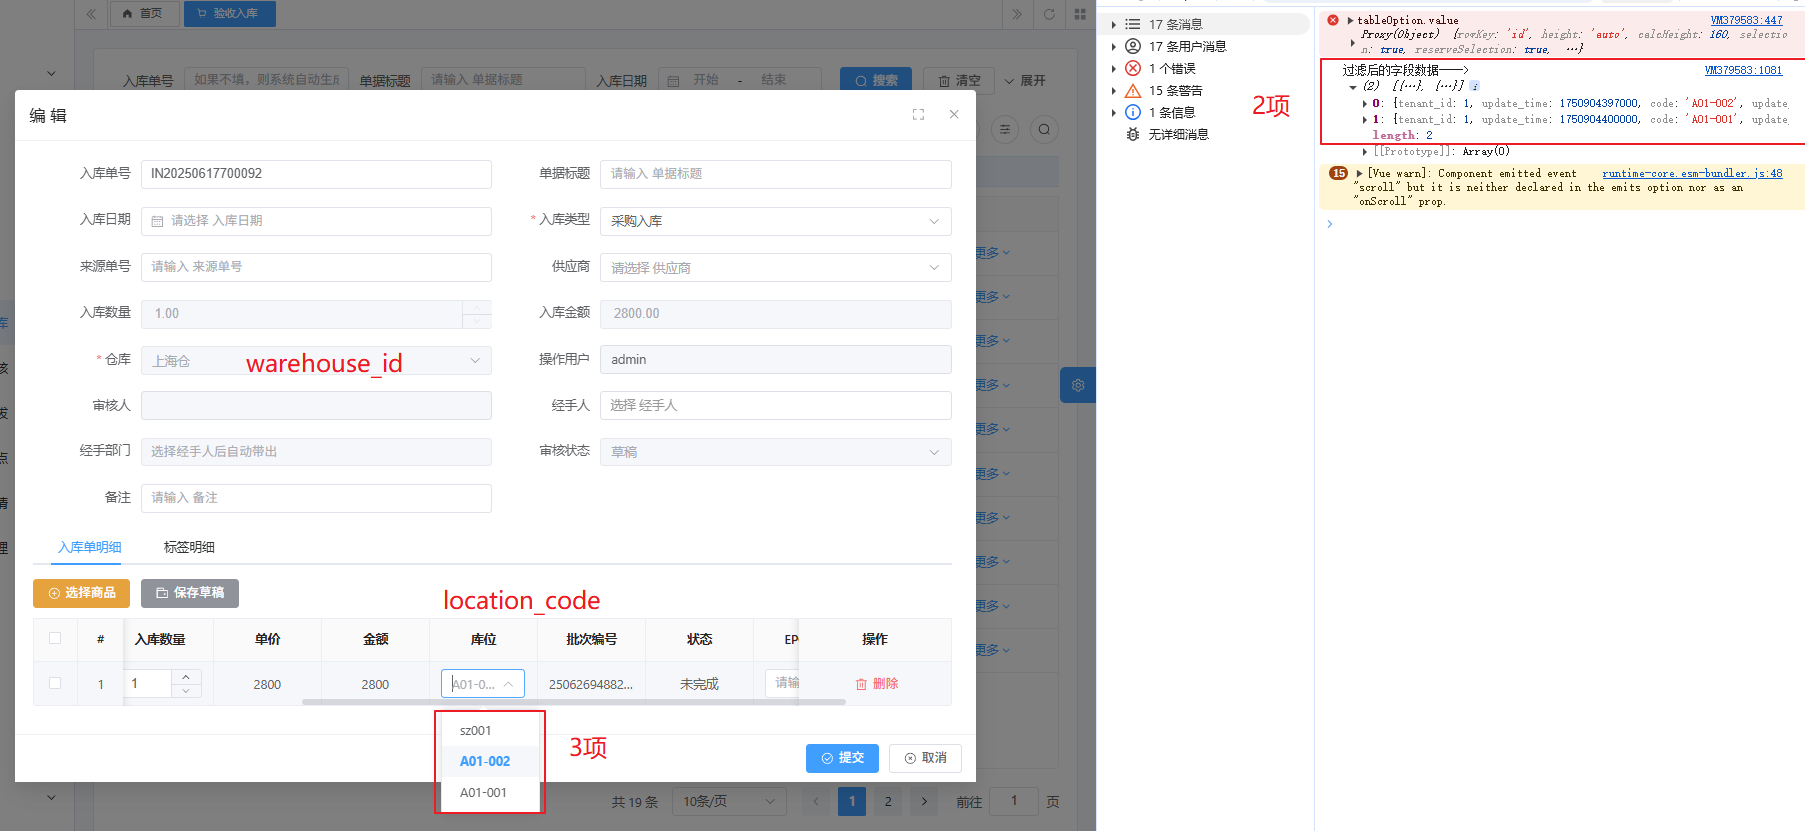
Task: Open the 仓库 dropdown showing 上海仓
Action: pos(316,360)
